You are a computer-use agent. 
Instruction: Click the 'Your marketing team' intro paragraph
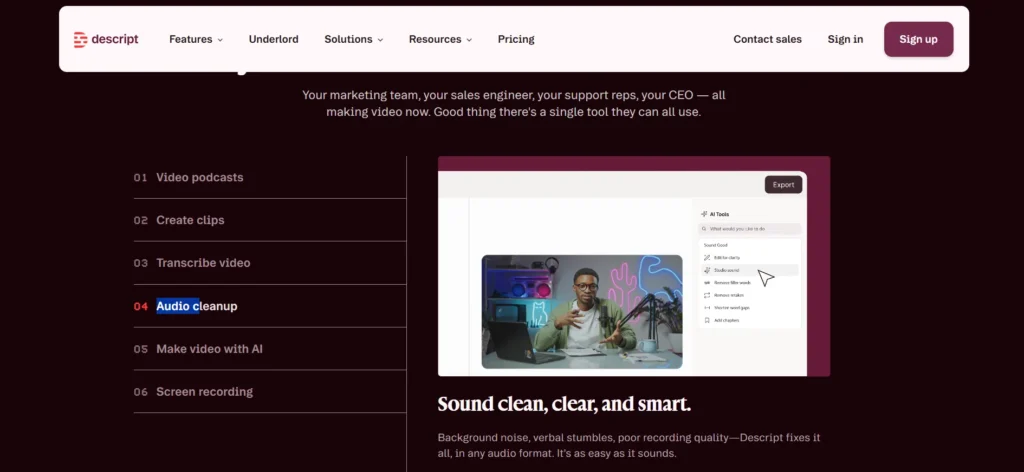tap(513, 104)
